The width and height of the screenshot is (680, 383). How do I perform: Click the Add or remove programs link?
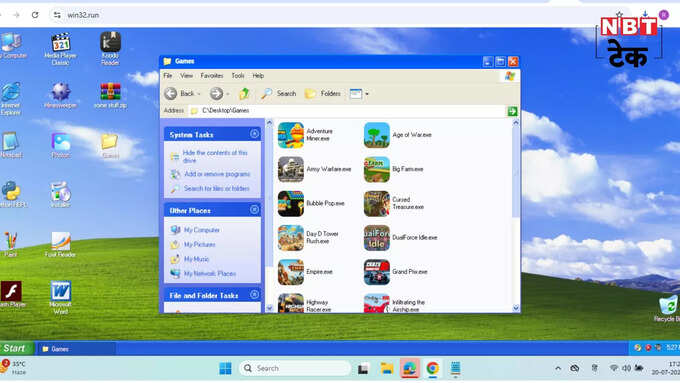[217, 174]
